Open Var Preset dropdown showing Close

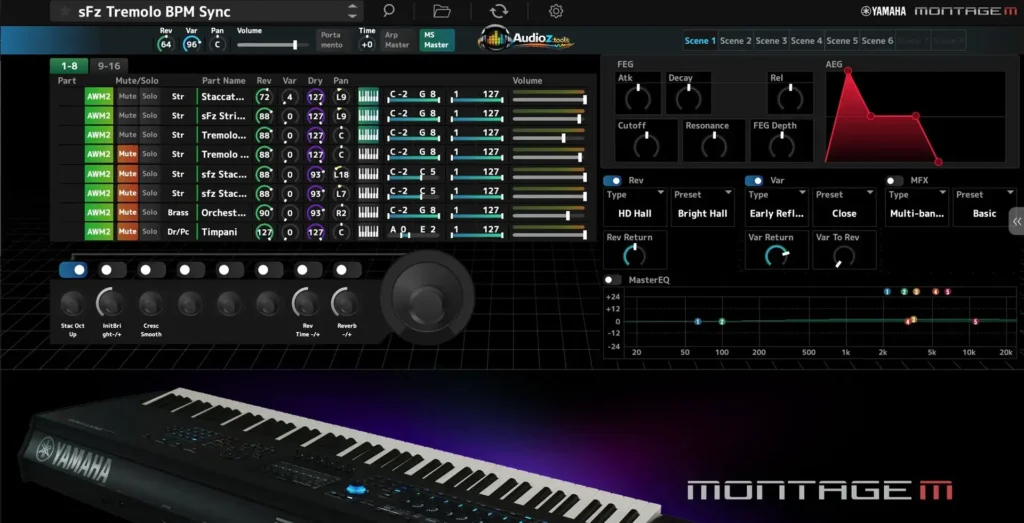point(844,207)
